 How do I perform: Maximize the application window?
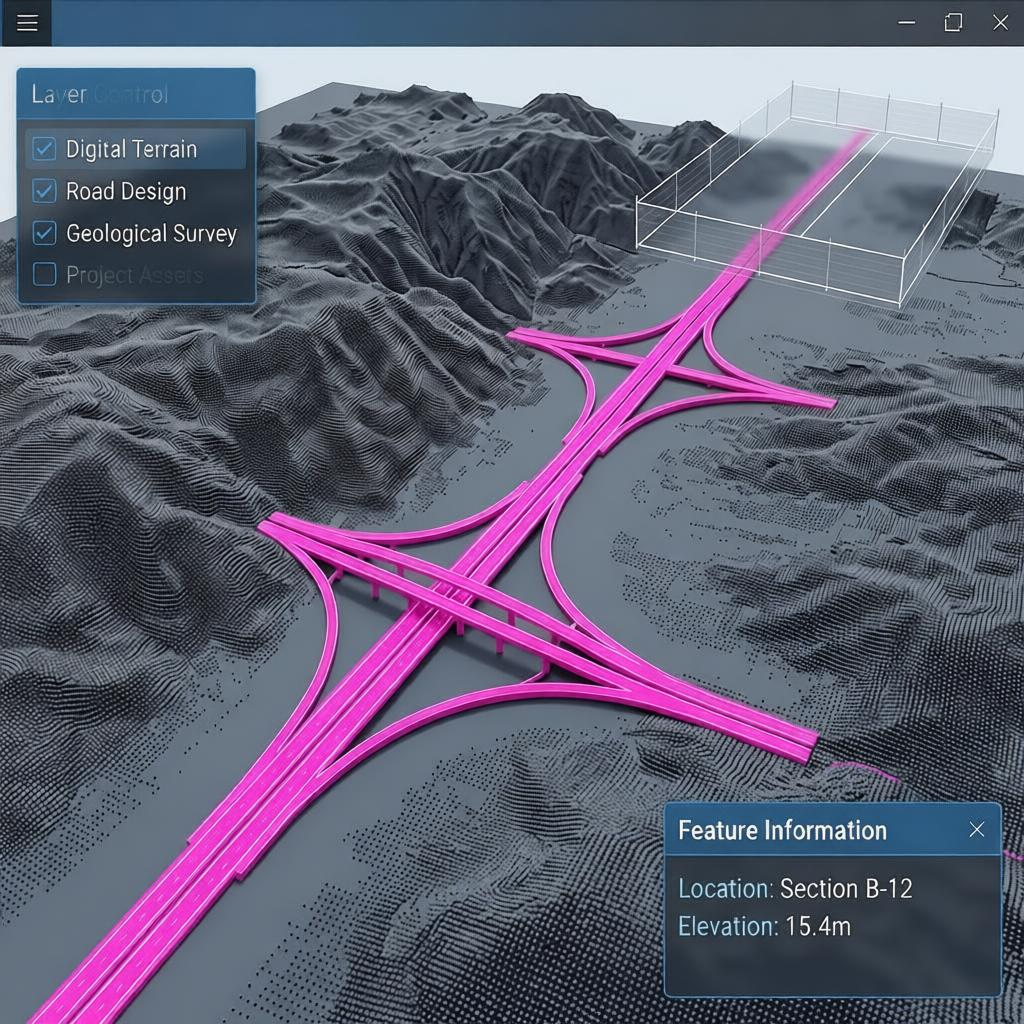[953, 22]
